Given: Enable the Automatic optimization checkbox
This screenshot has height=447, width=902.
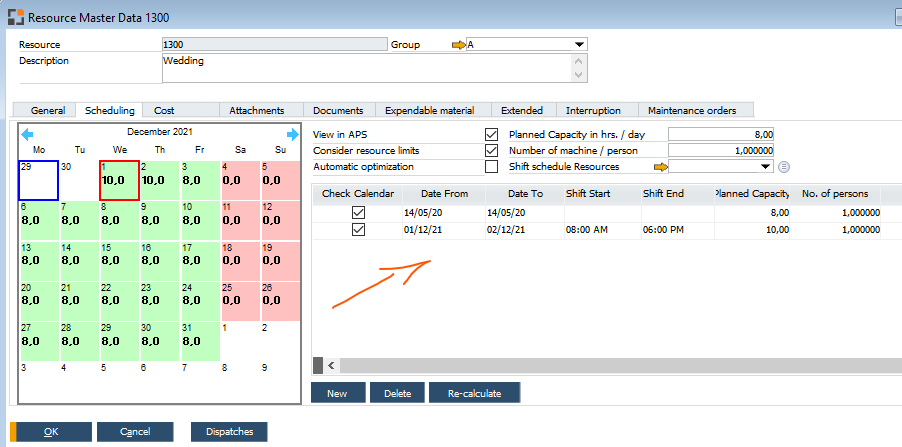Looking at the screenshot, I should point(491,167).
